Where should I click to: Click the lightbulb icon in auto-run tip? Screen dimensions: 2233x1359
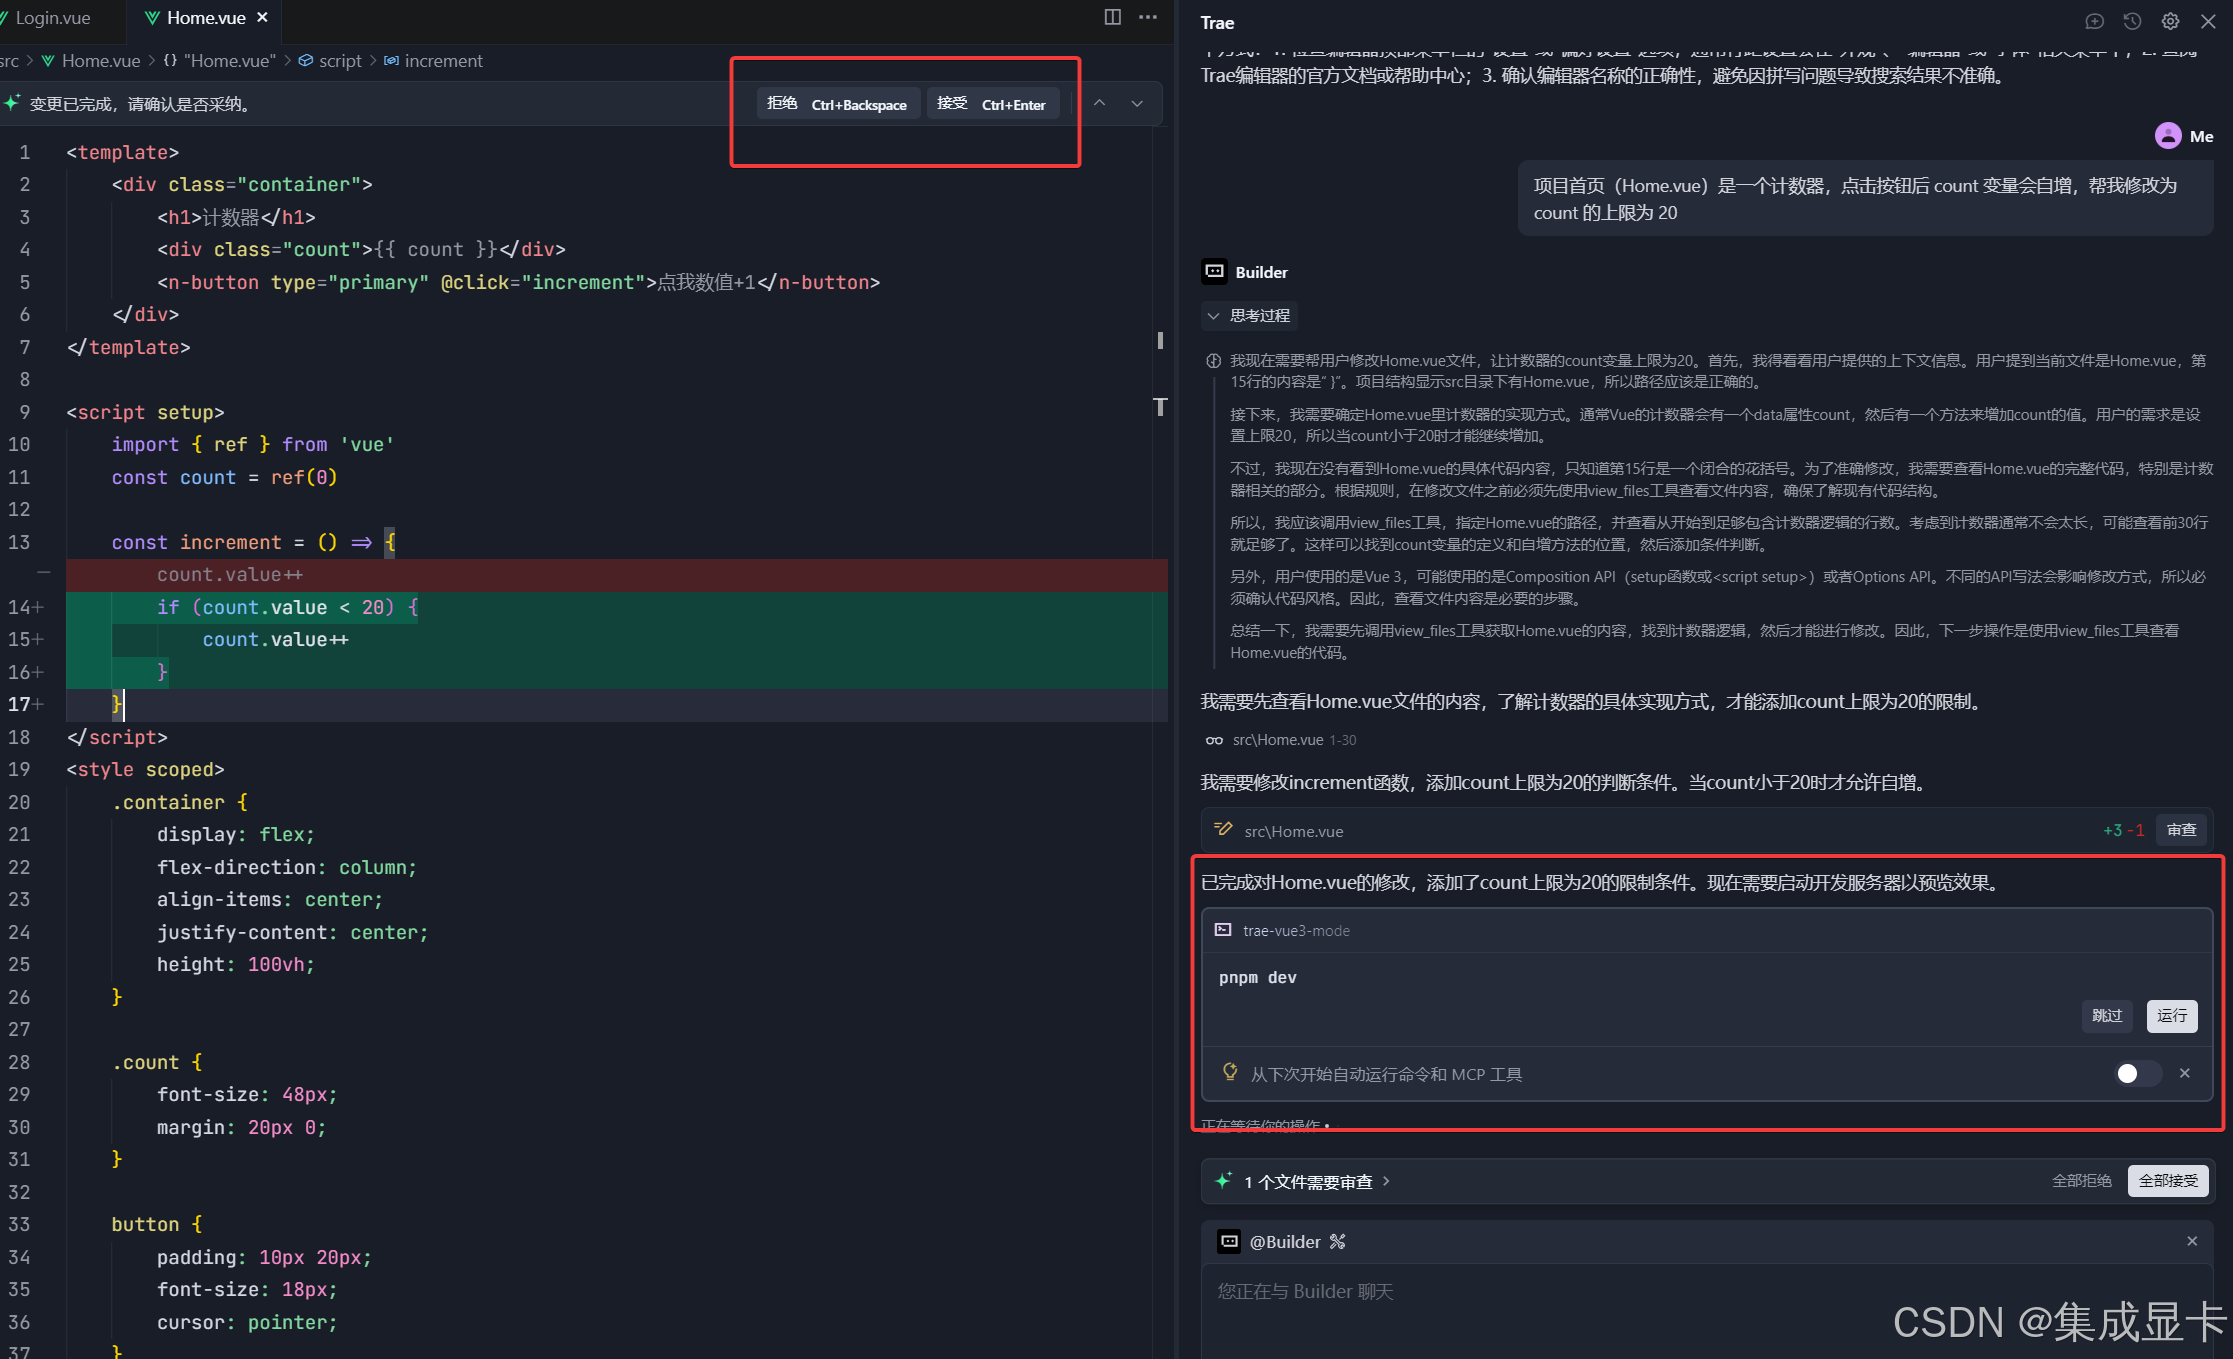[1230, 1072]
